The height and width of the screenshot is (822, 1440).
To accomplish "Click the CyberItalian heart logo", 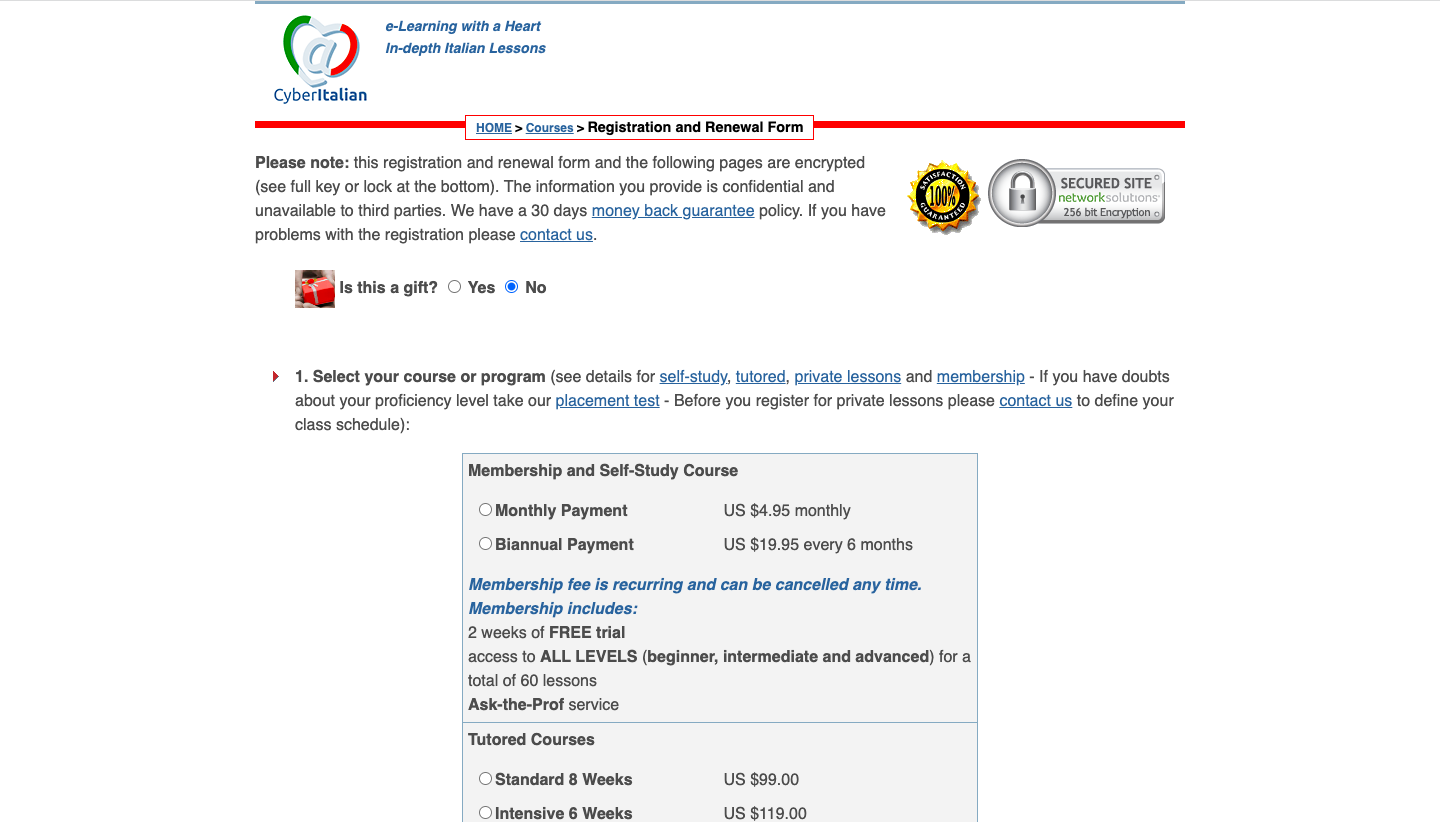I will (320, 59).
